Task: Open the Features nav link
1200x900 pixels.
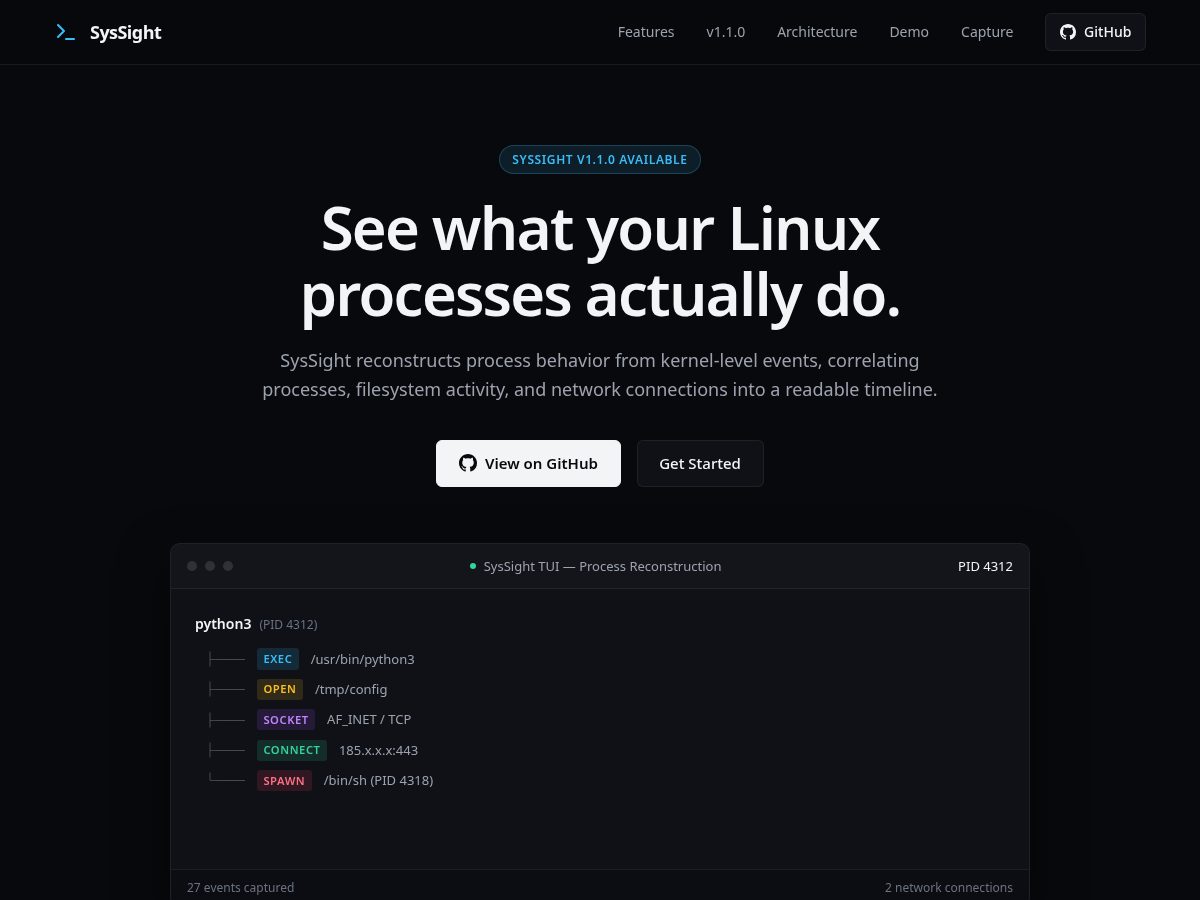Action: click(646, 32)
